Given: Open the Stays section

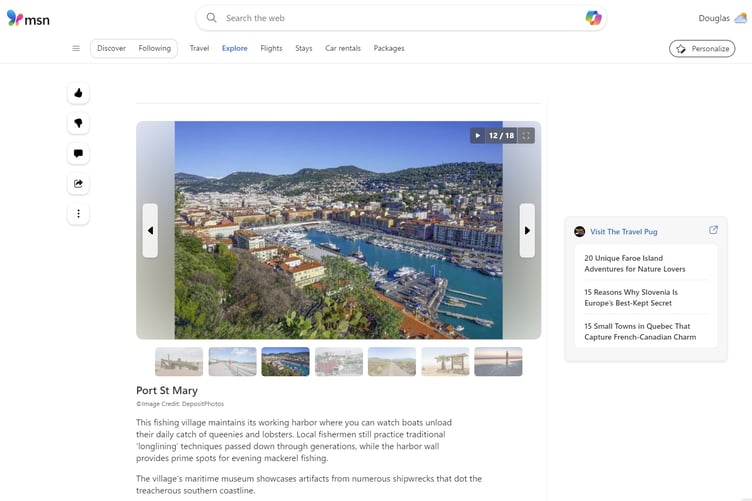Looking at the screenshot, I should pyautogui.click(x=304, y=48).
